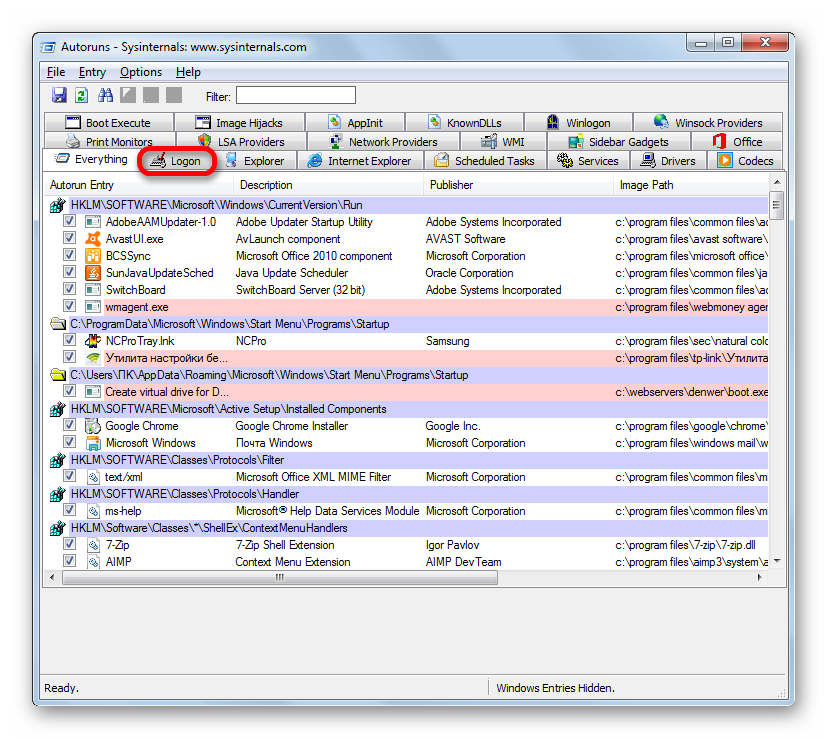Click folder icon of Users Roaming Startup row
The image size is (828, 739).
point(57,375)
